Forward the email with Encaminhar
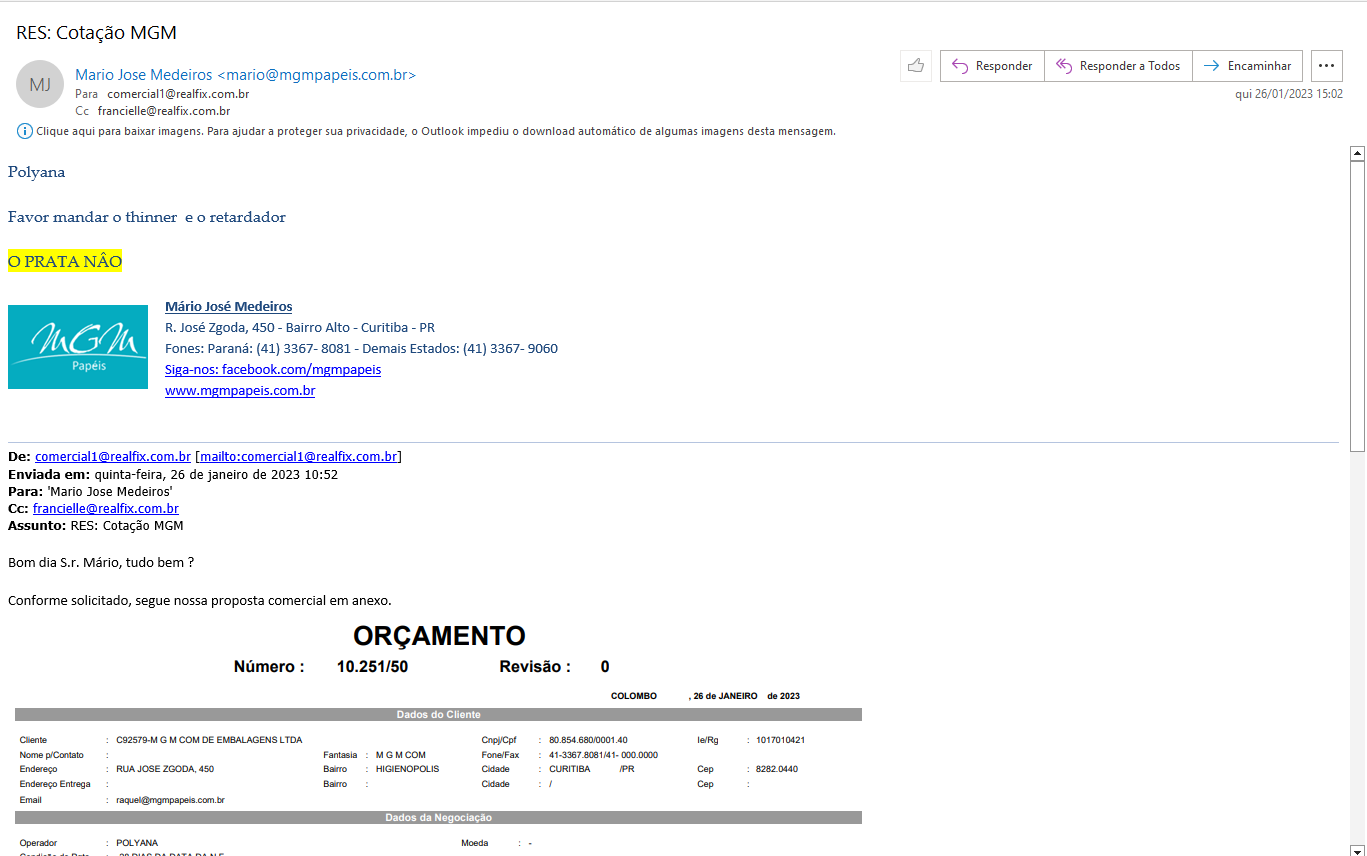The height and width of the screenshot is (856, 1367). click(x=1247, y=66)
